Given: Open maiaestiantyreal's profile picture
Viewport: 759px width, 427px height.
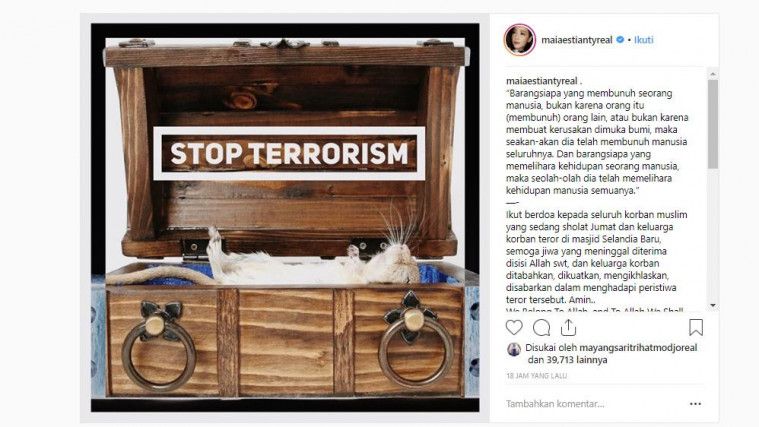Looking at the screenshot, I should [519, 40].
